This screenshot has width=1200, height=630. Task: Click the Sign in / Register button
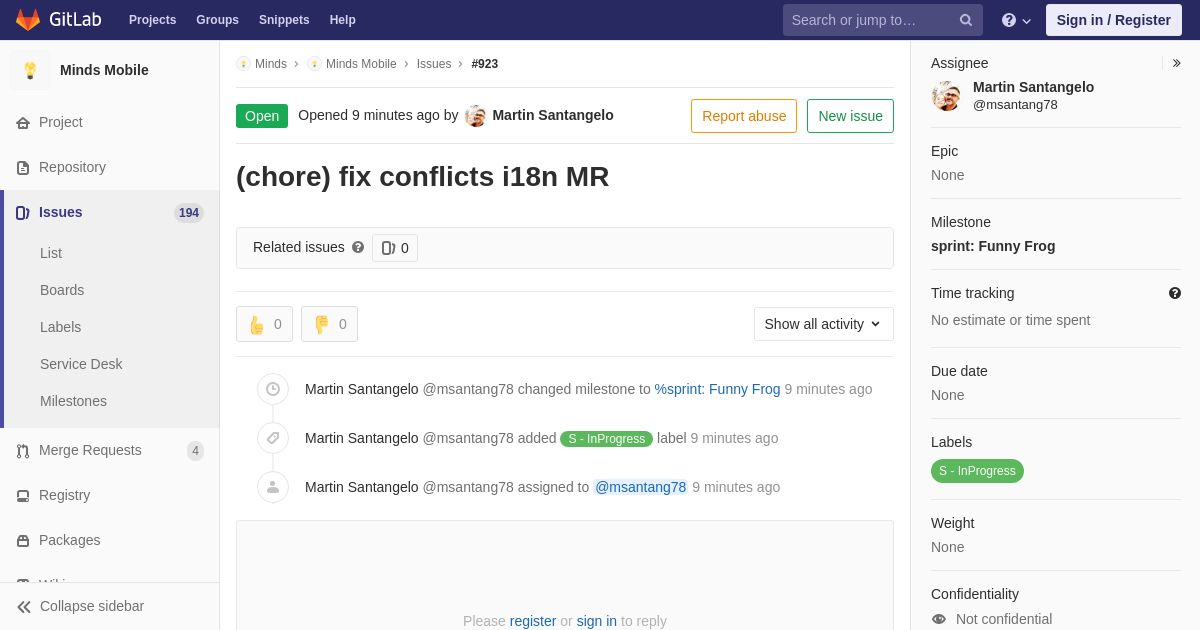[x=1113, y=20]
